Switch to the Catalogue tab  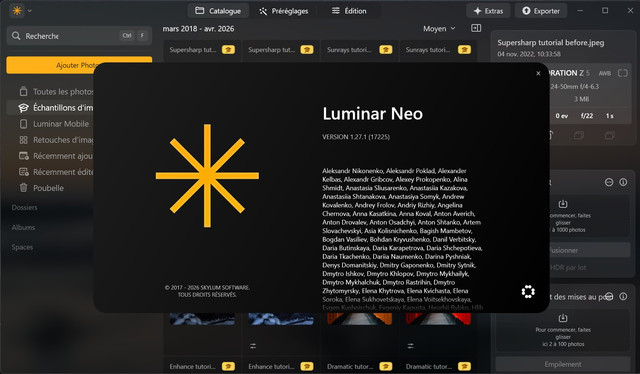coord(218,11)
